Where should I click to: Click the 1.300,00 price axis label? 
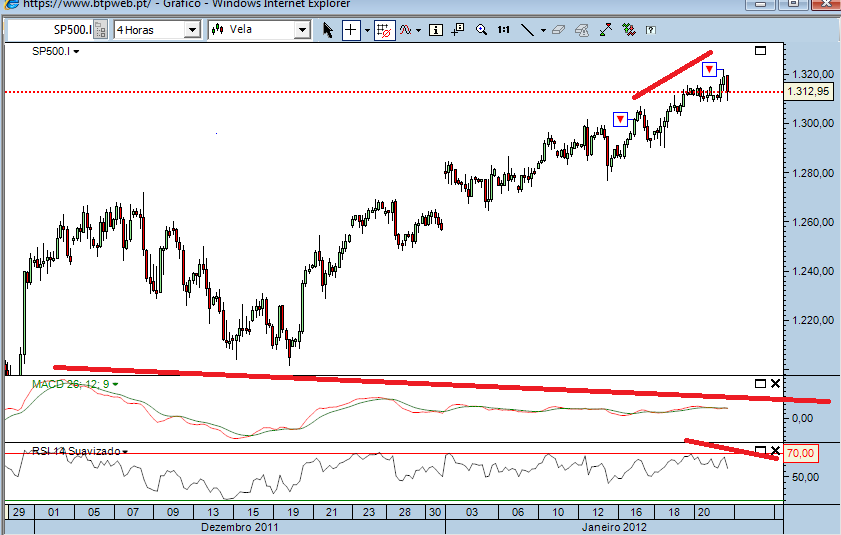pos(813,123)
